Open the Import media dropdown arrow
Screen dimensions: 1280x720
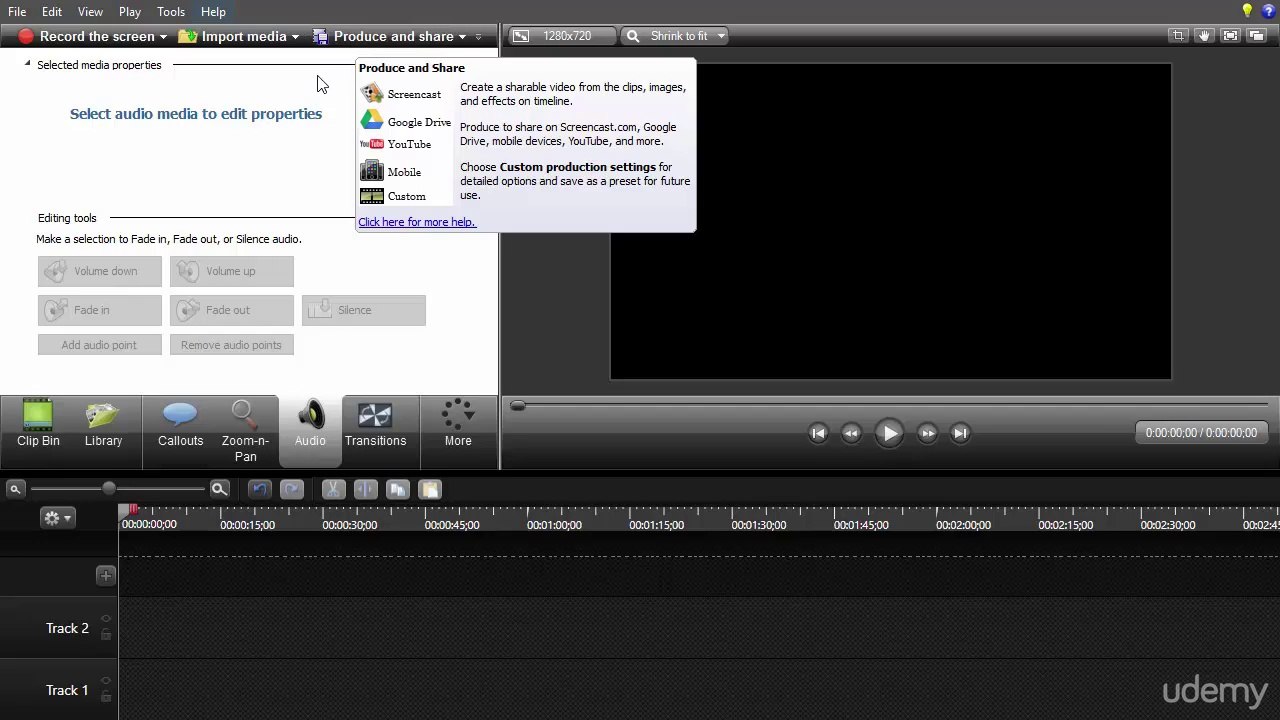point(295,37)
